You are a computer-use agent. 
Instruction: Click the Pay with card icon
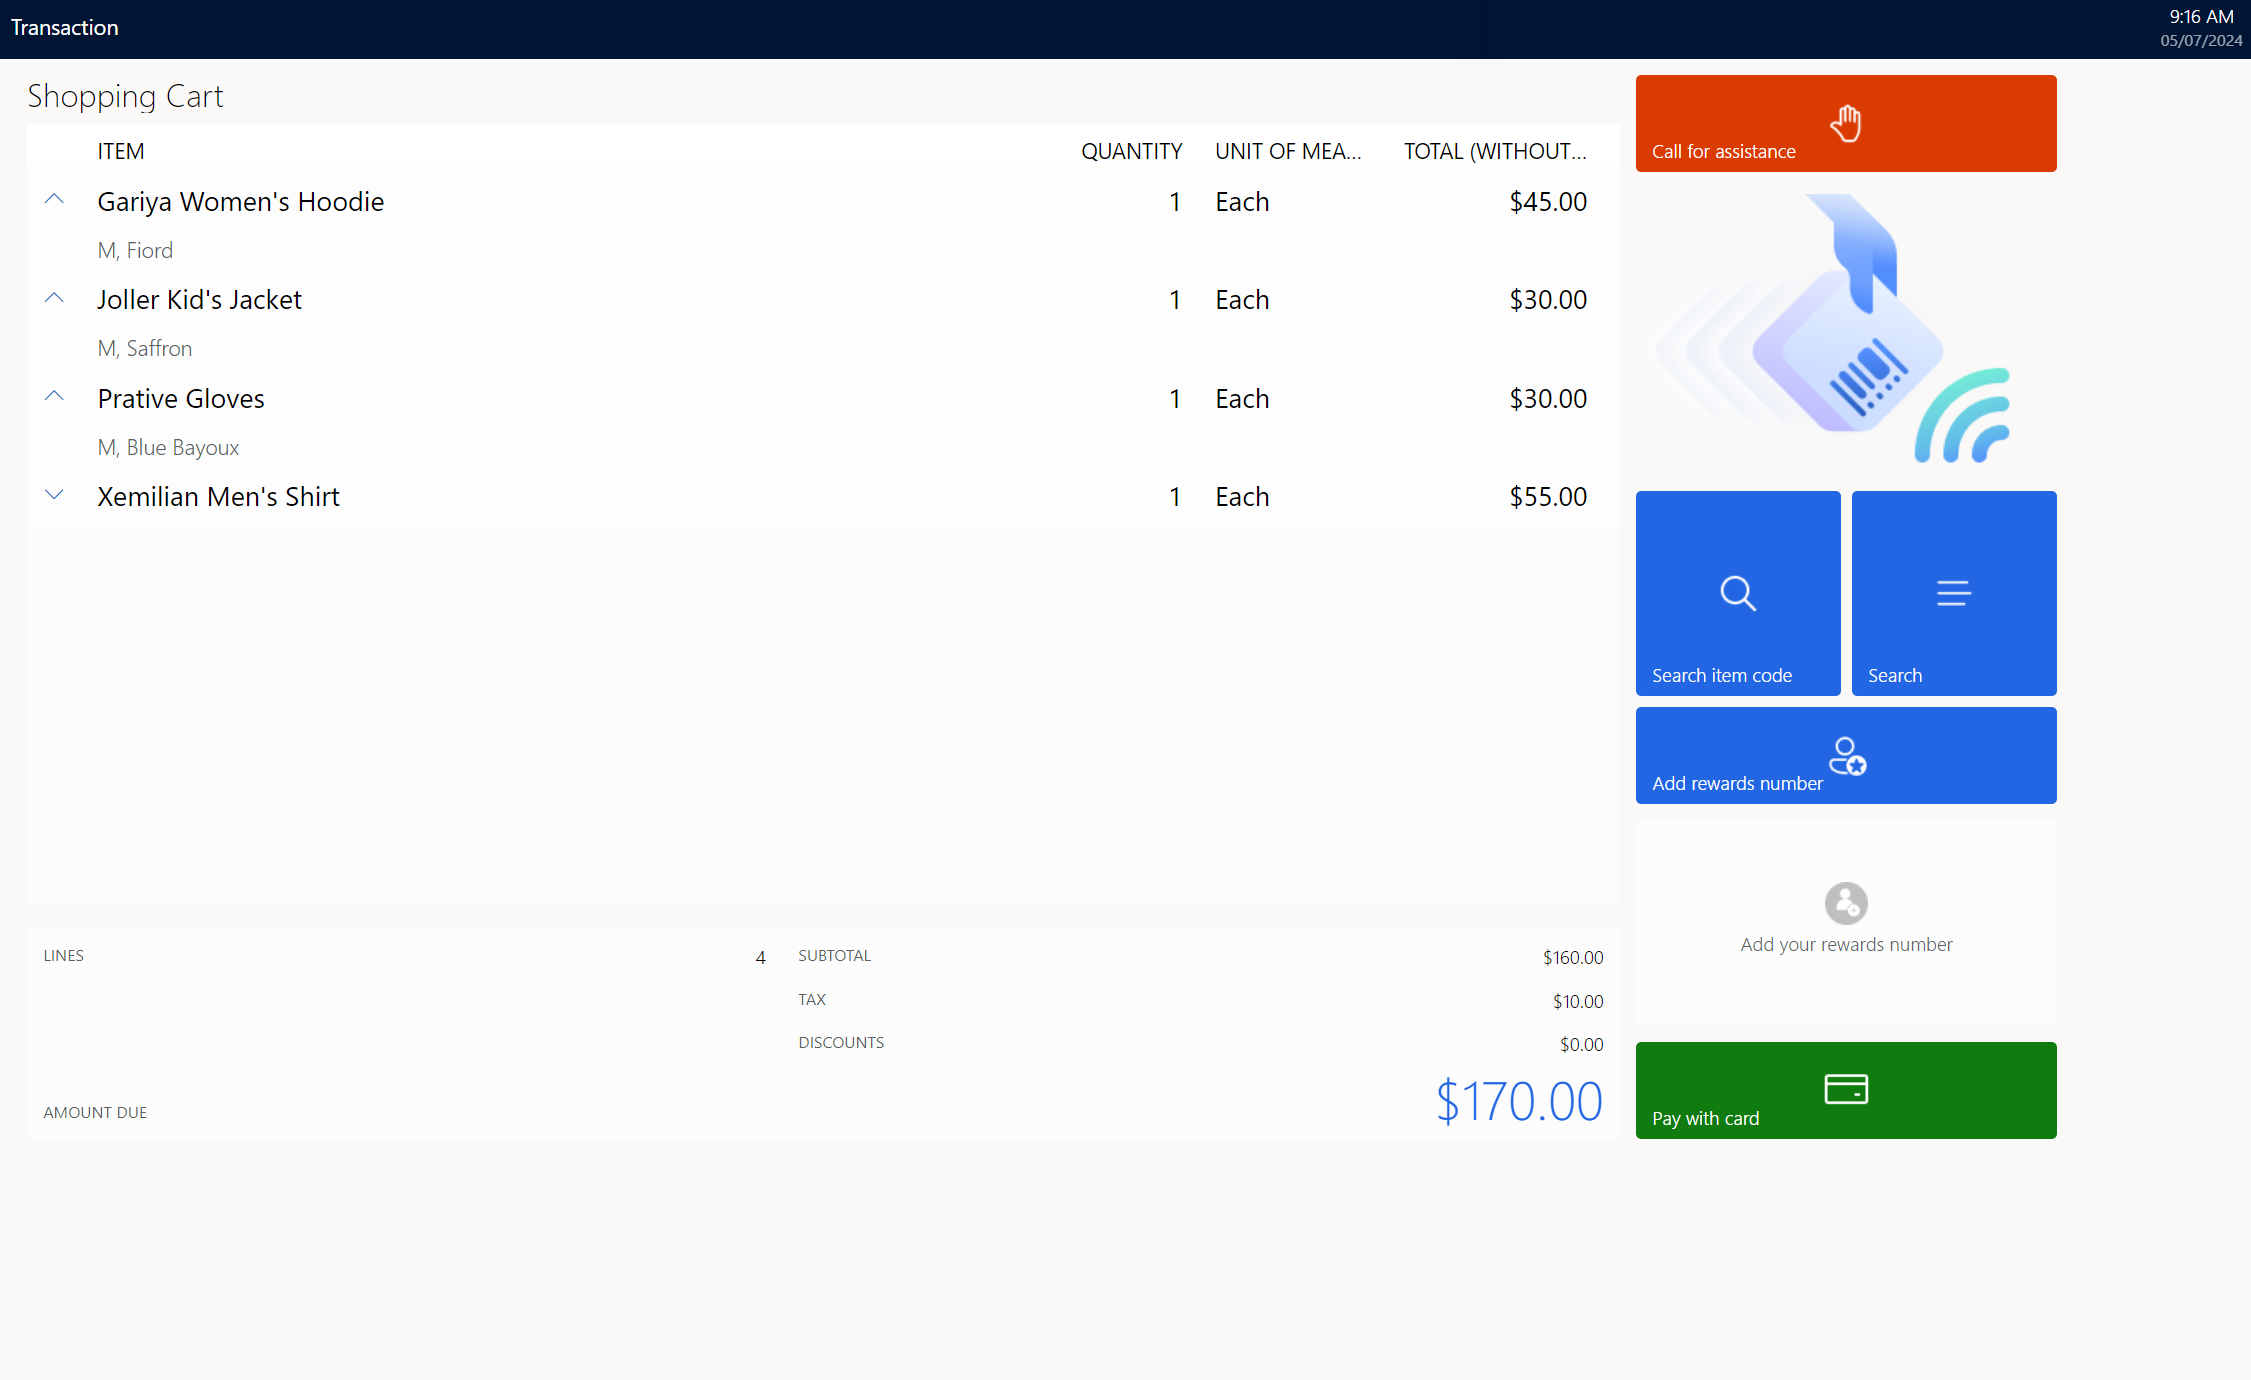point(1846,1087)
